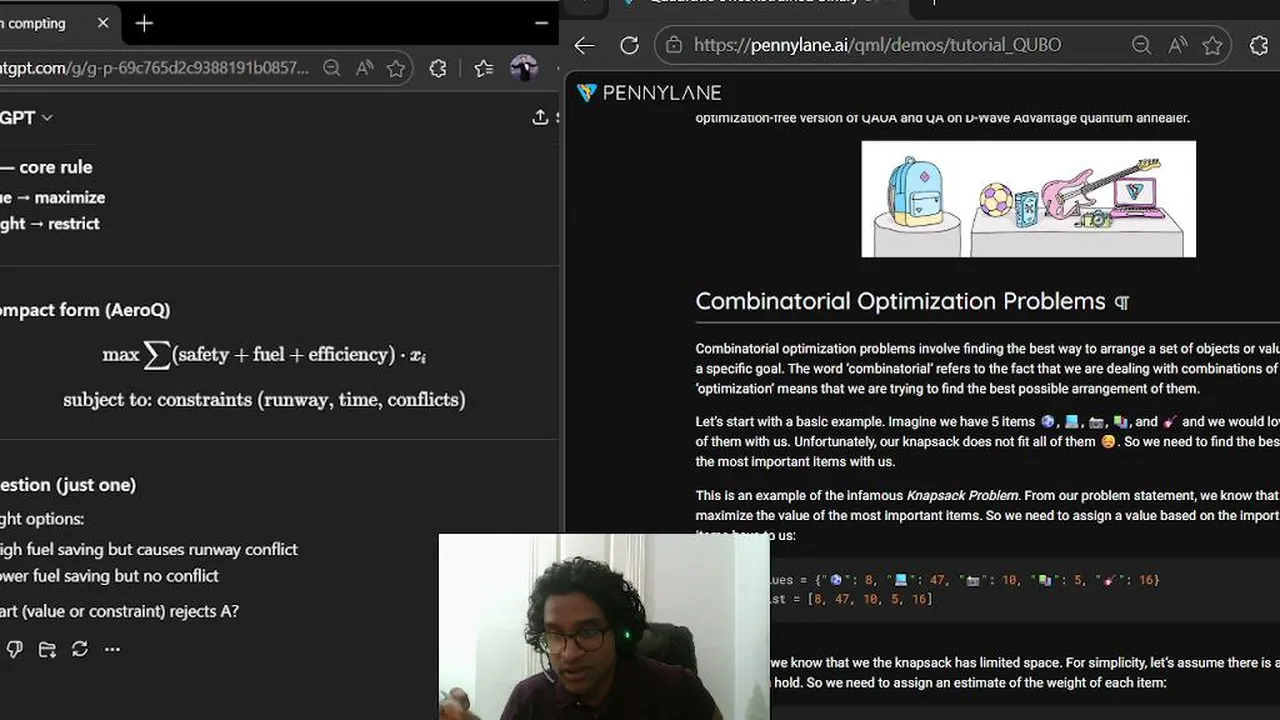This screenshot has height=720, width=1280.
Task: Regenerate the ChatGPT response
Action: click(x=80, y=649)
